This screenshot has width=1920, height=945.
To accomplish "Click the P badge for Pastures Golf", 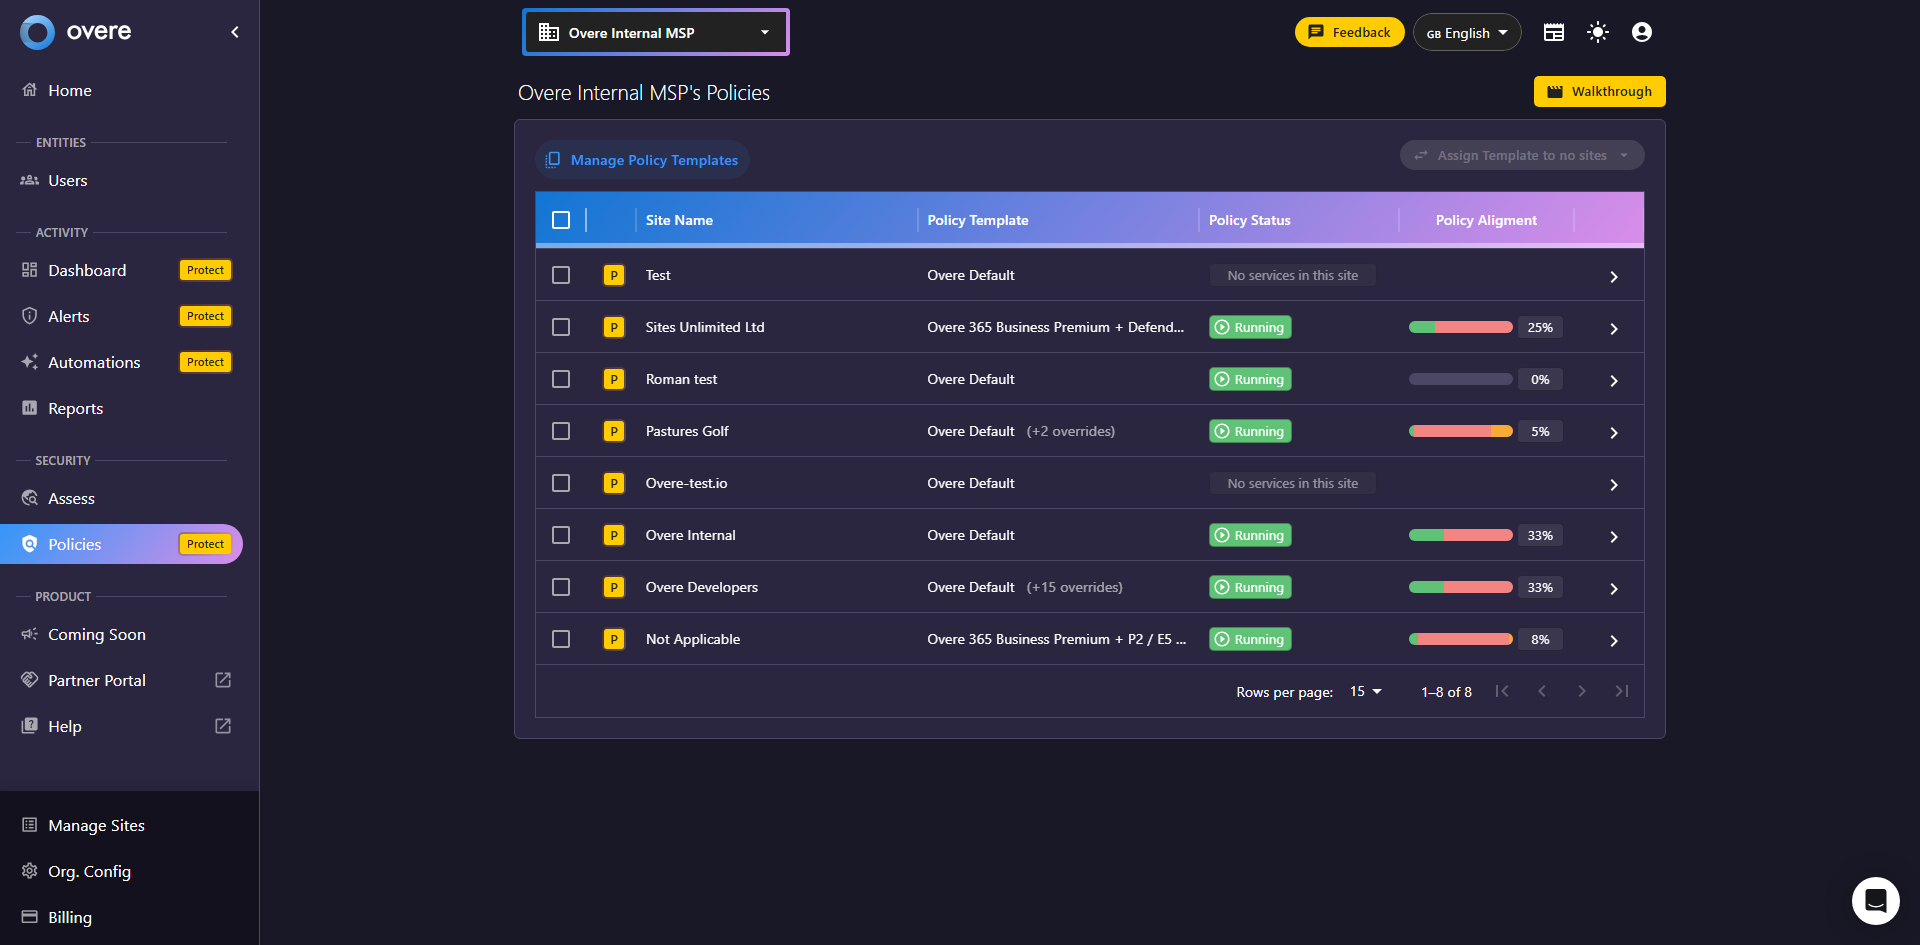I will point(614,431).
